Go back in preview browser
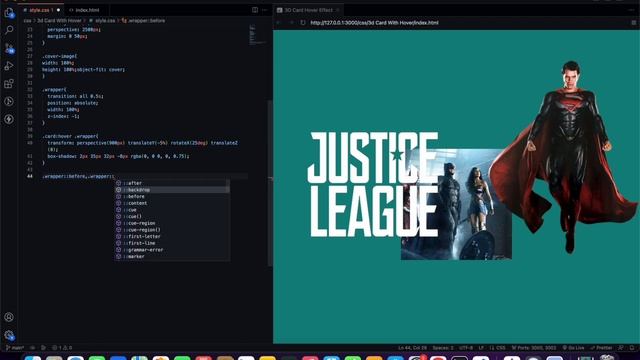The width and height of the screenshot is (640, 360). pyautogui.click(x=279, y=23)
